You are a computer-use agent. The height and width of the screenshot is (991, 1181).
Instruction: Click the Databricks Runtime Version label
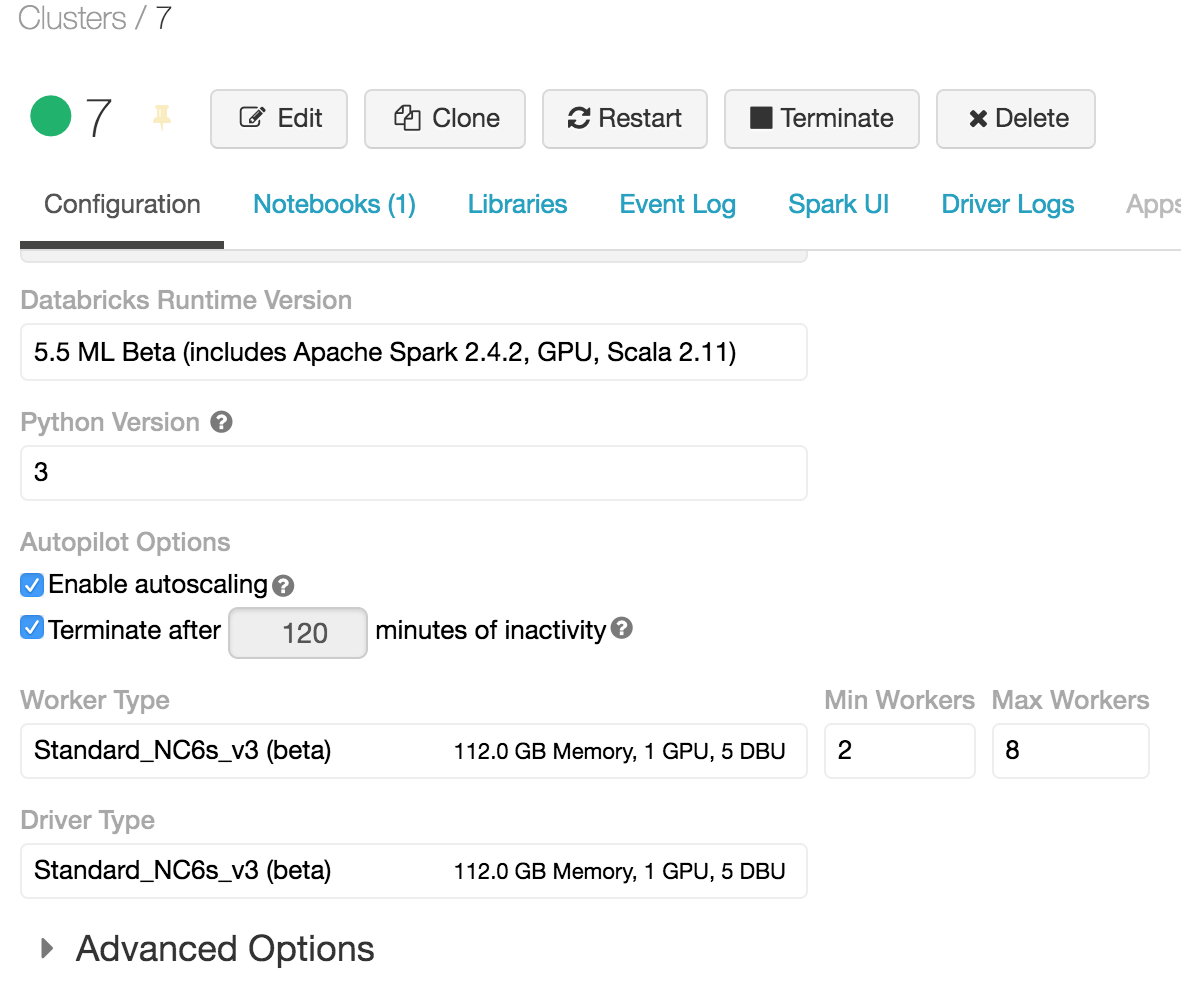click(x=186, y=300)
